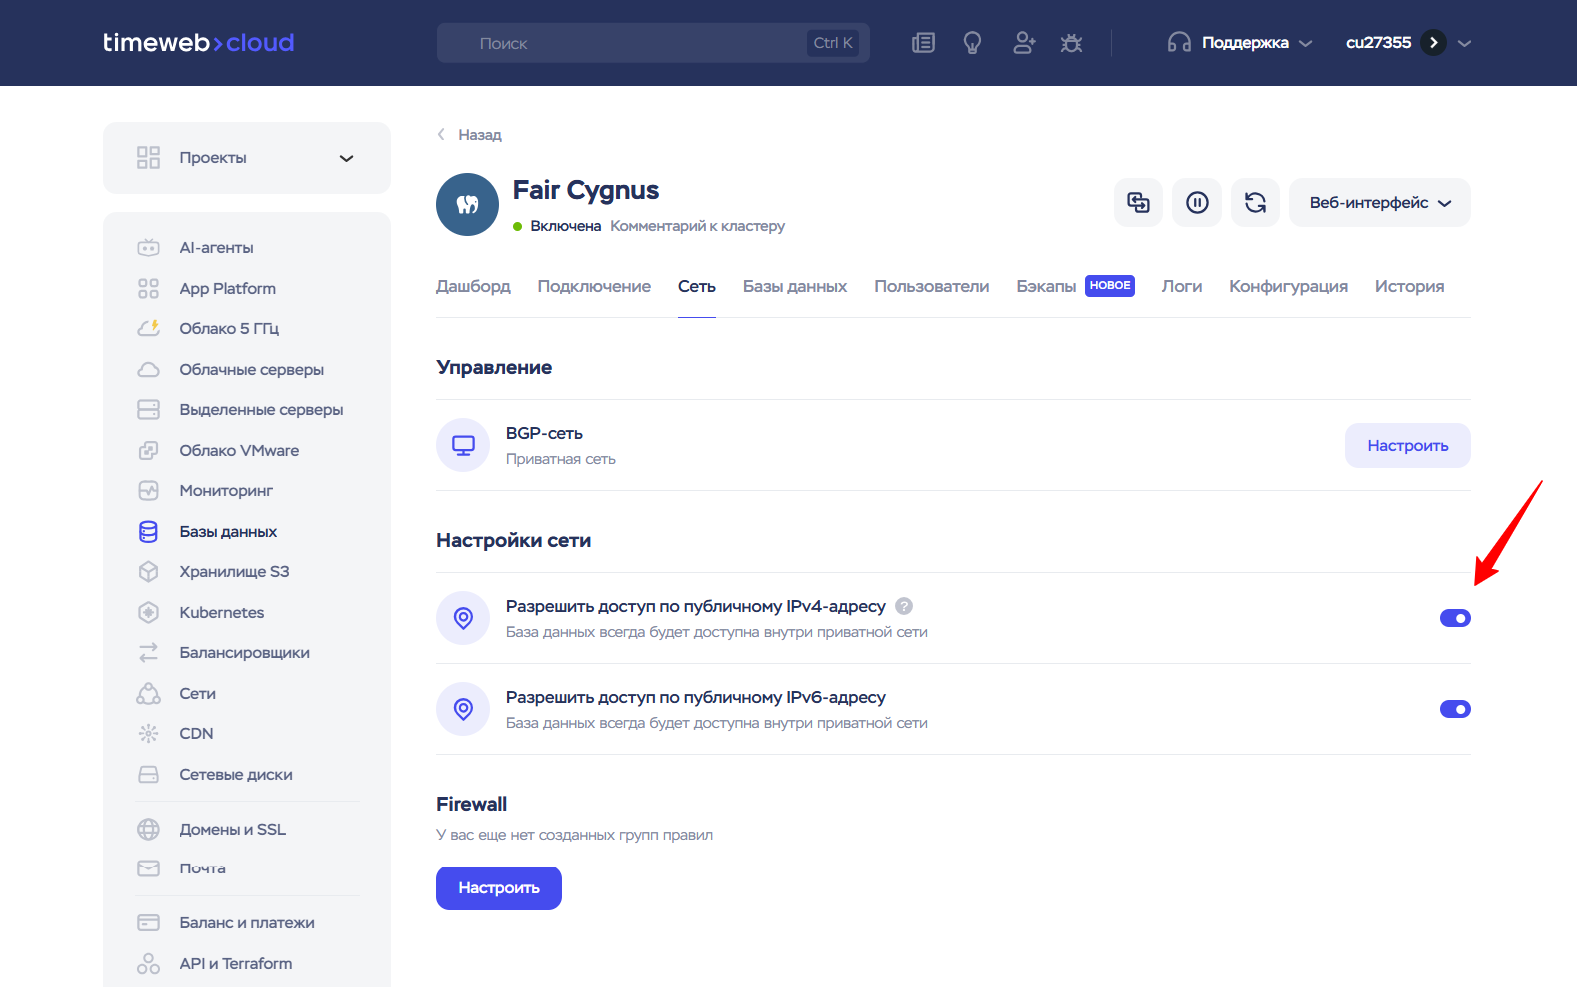1577x987 pixels.
Task: Open the Конфигурация tab
Action: pyautogui.click(x=1288, y=286)
